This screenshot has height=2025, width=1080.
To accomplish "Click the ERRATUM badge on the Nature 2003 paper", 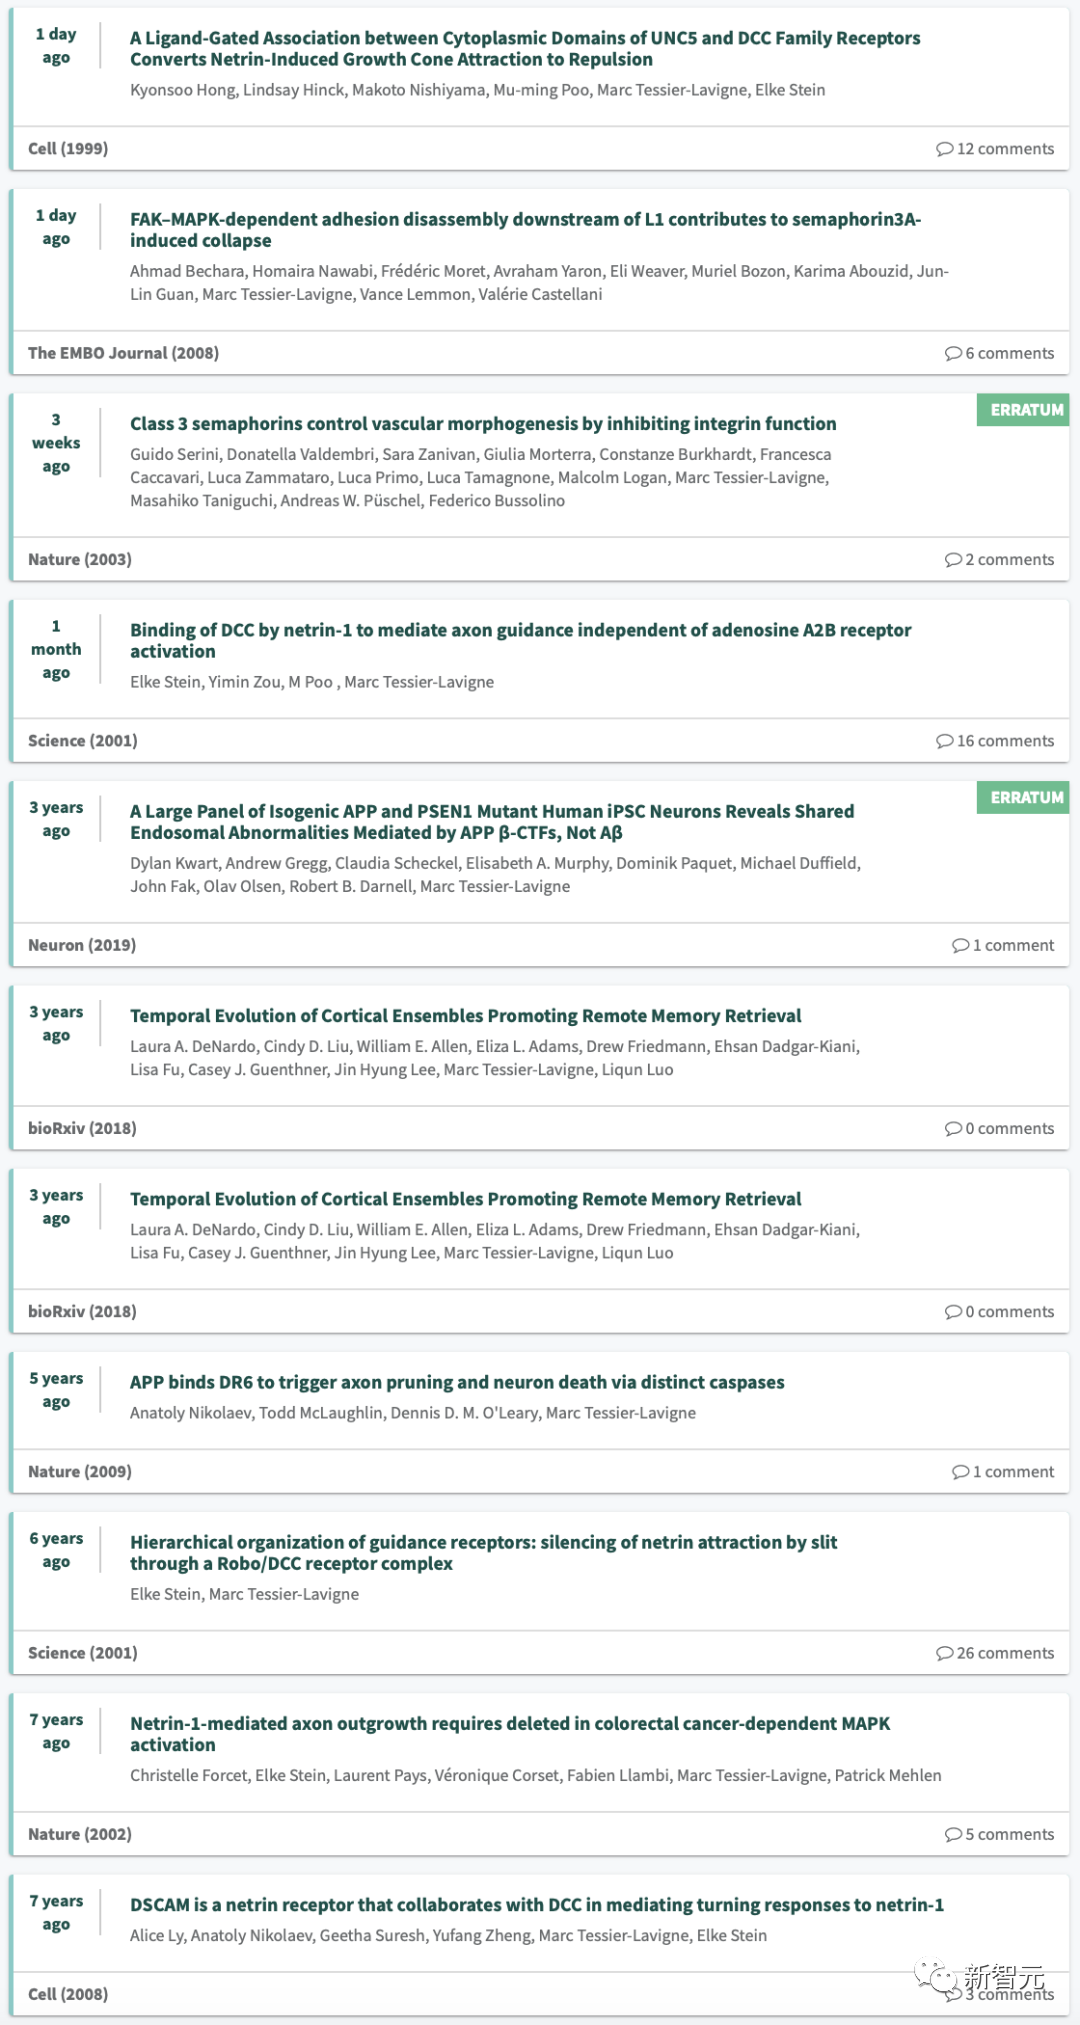I will (x=1026, y=410).
